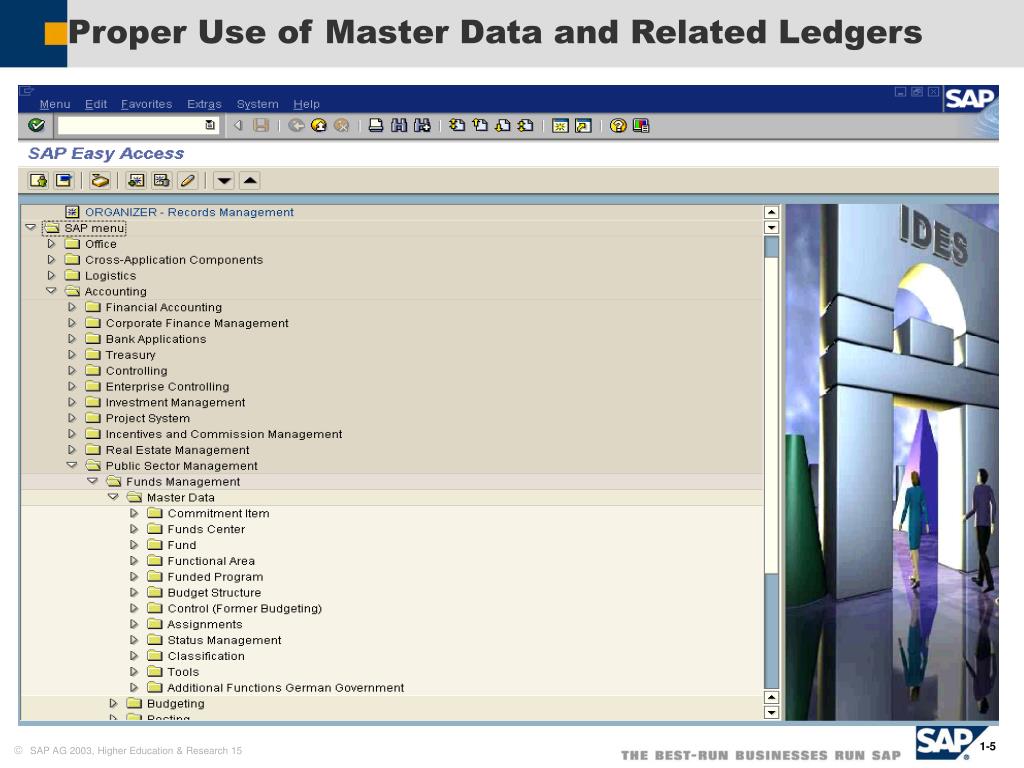The image size is (1024, 768).
Task: Open the Menu menu
Action: tap(55, 104)
